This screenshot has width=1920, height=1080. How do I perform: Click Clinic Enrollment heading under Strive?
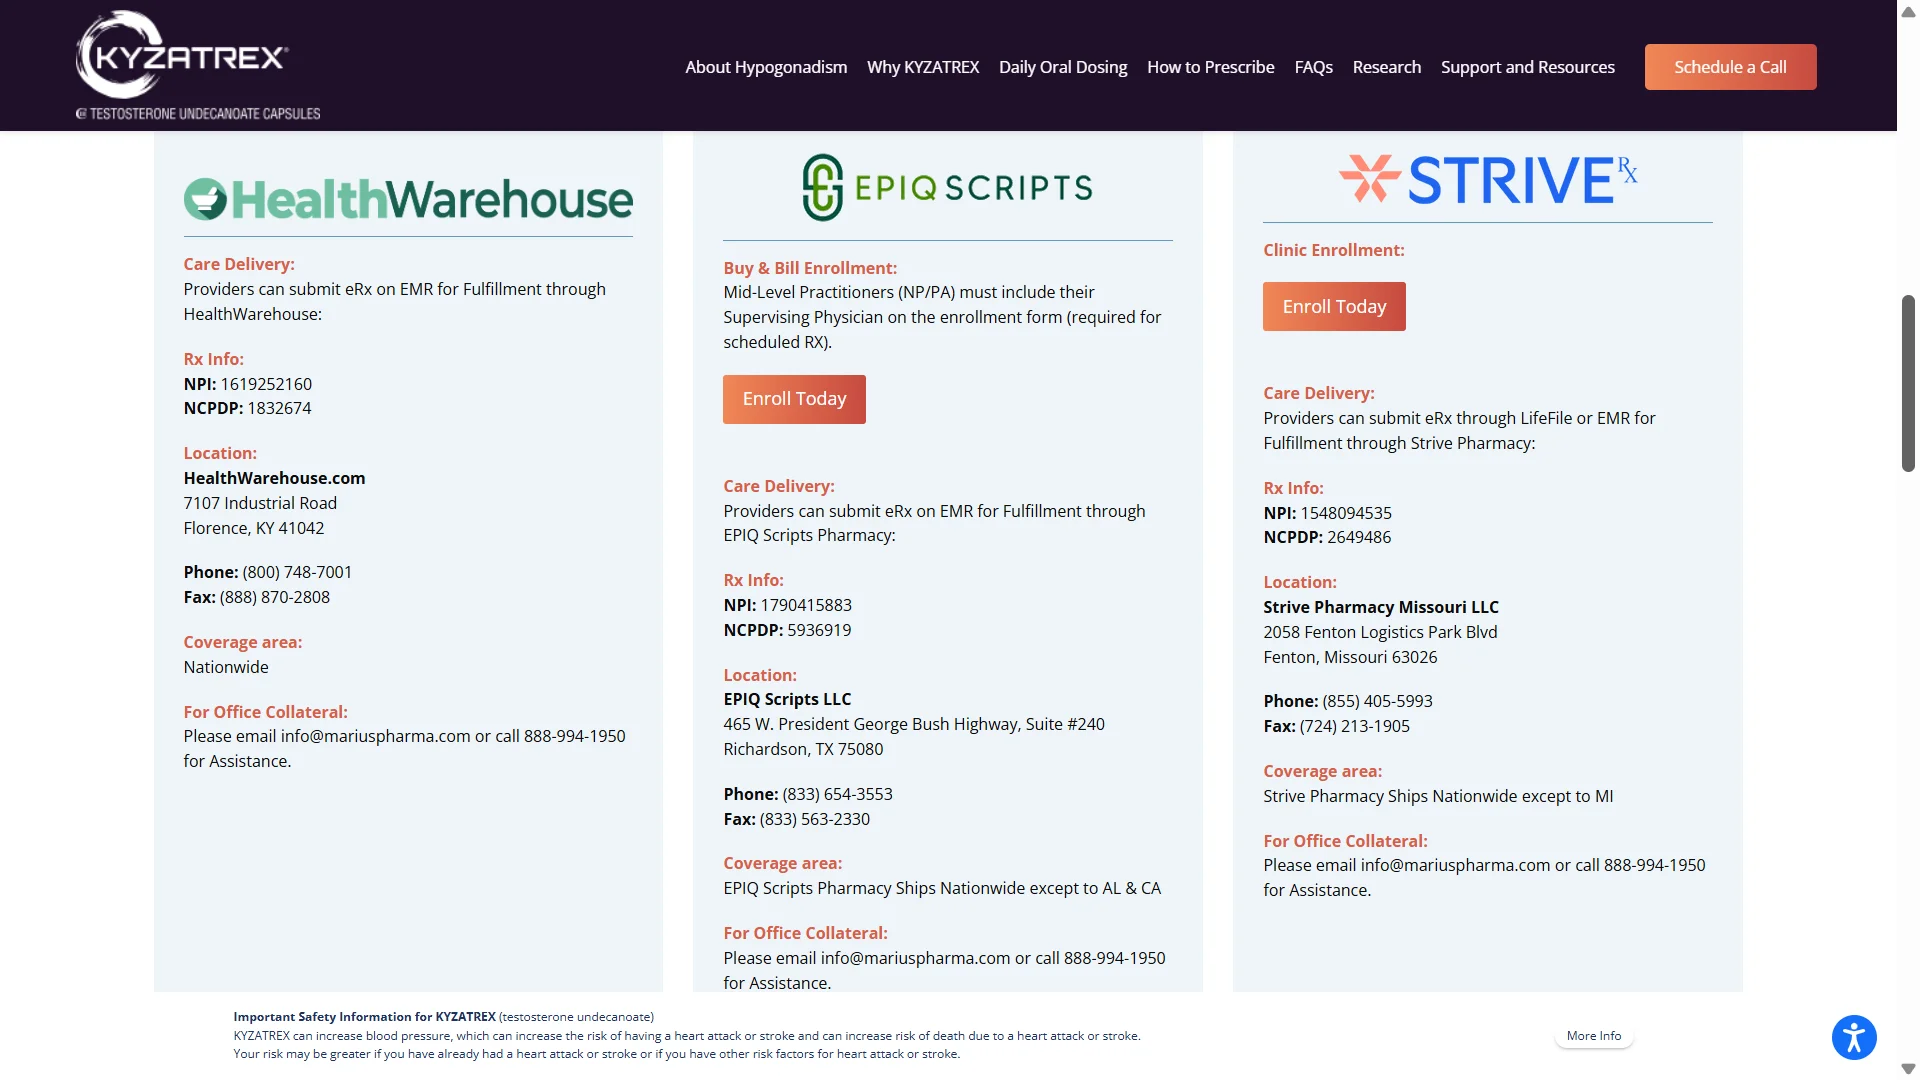click(1333, 250)
